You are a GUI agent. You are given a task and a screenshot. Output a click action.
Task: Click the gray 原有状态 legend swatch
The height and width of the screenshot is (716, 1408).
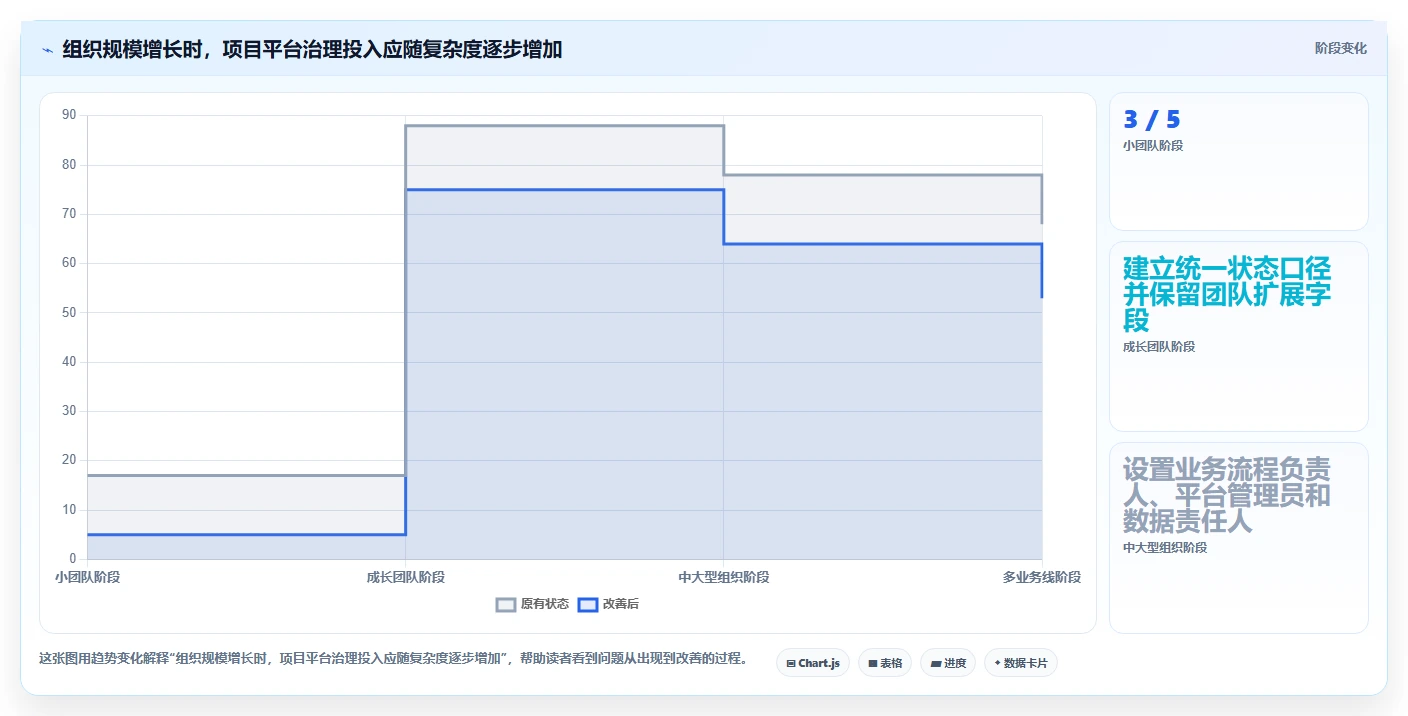tap(506, 604)
